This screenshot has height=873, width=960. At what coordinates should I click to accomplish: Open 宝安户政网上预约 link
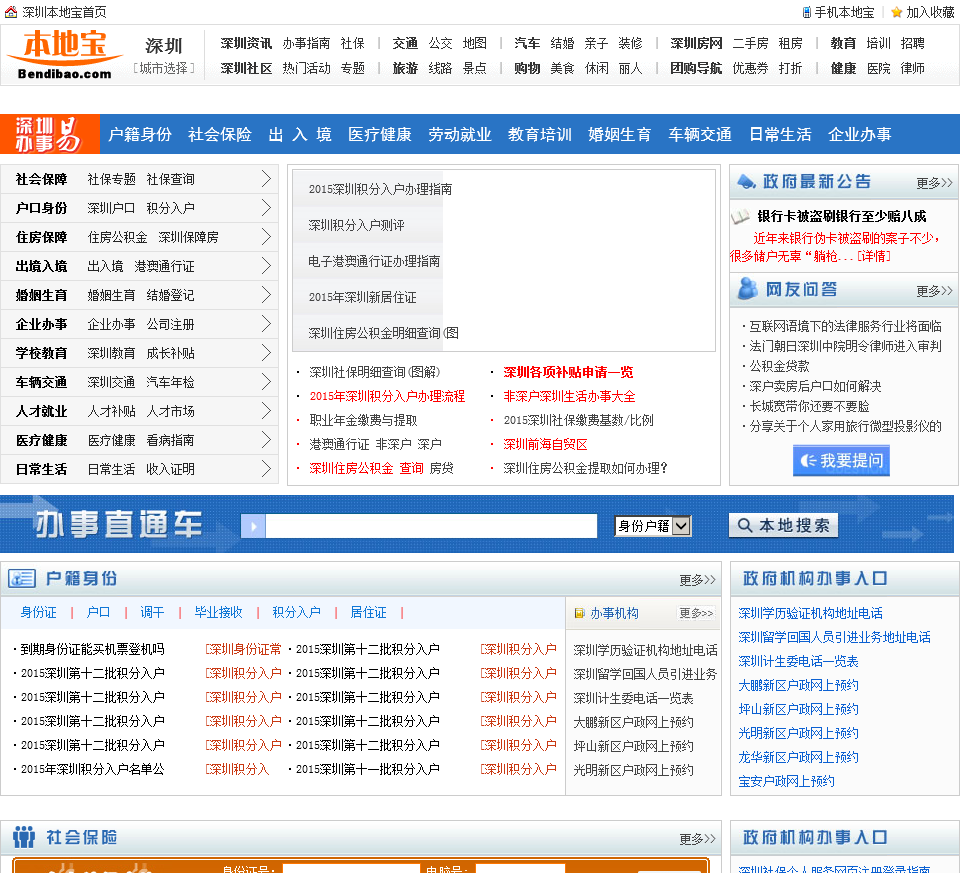coord(786,781)
